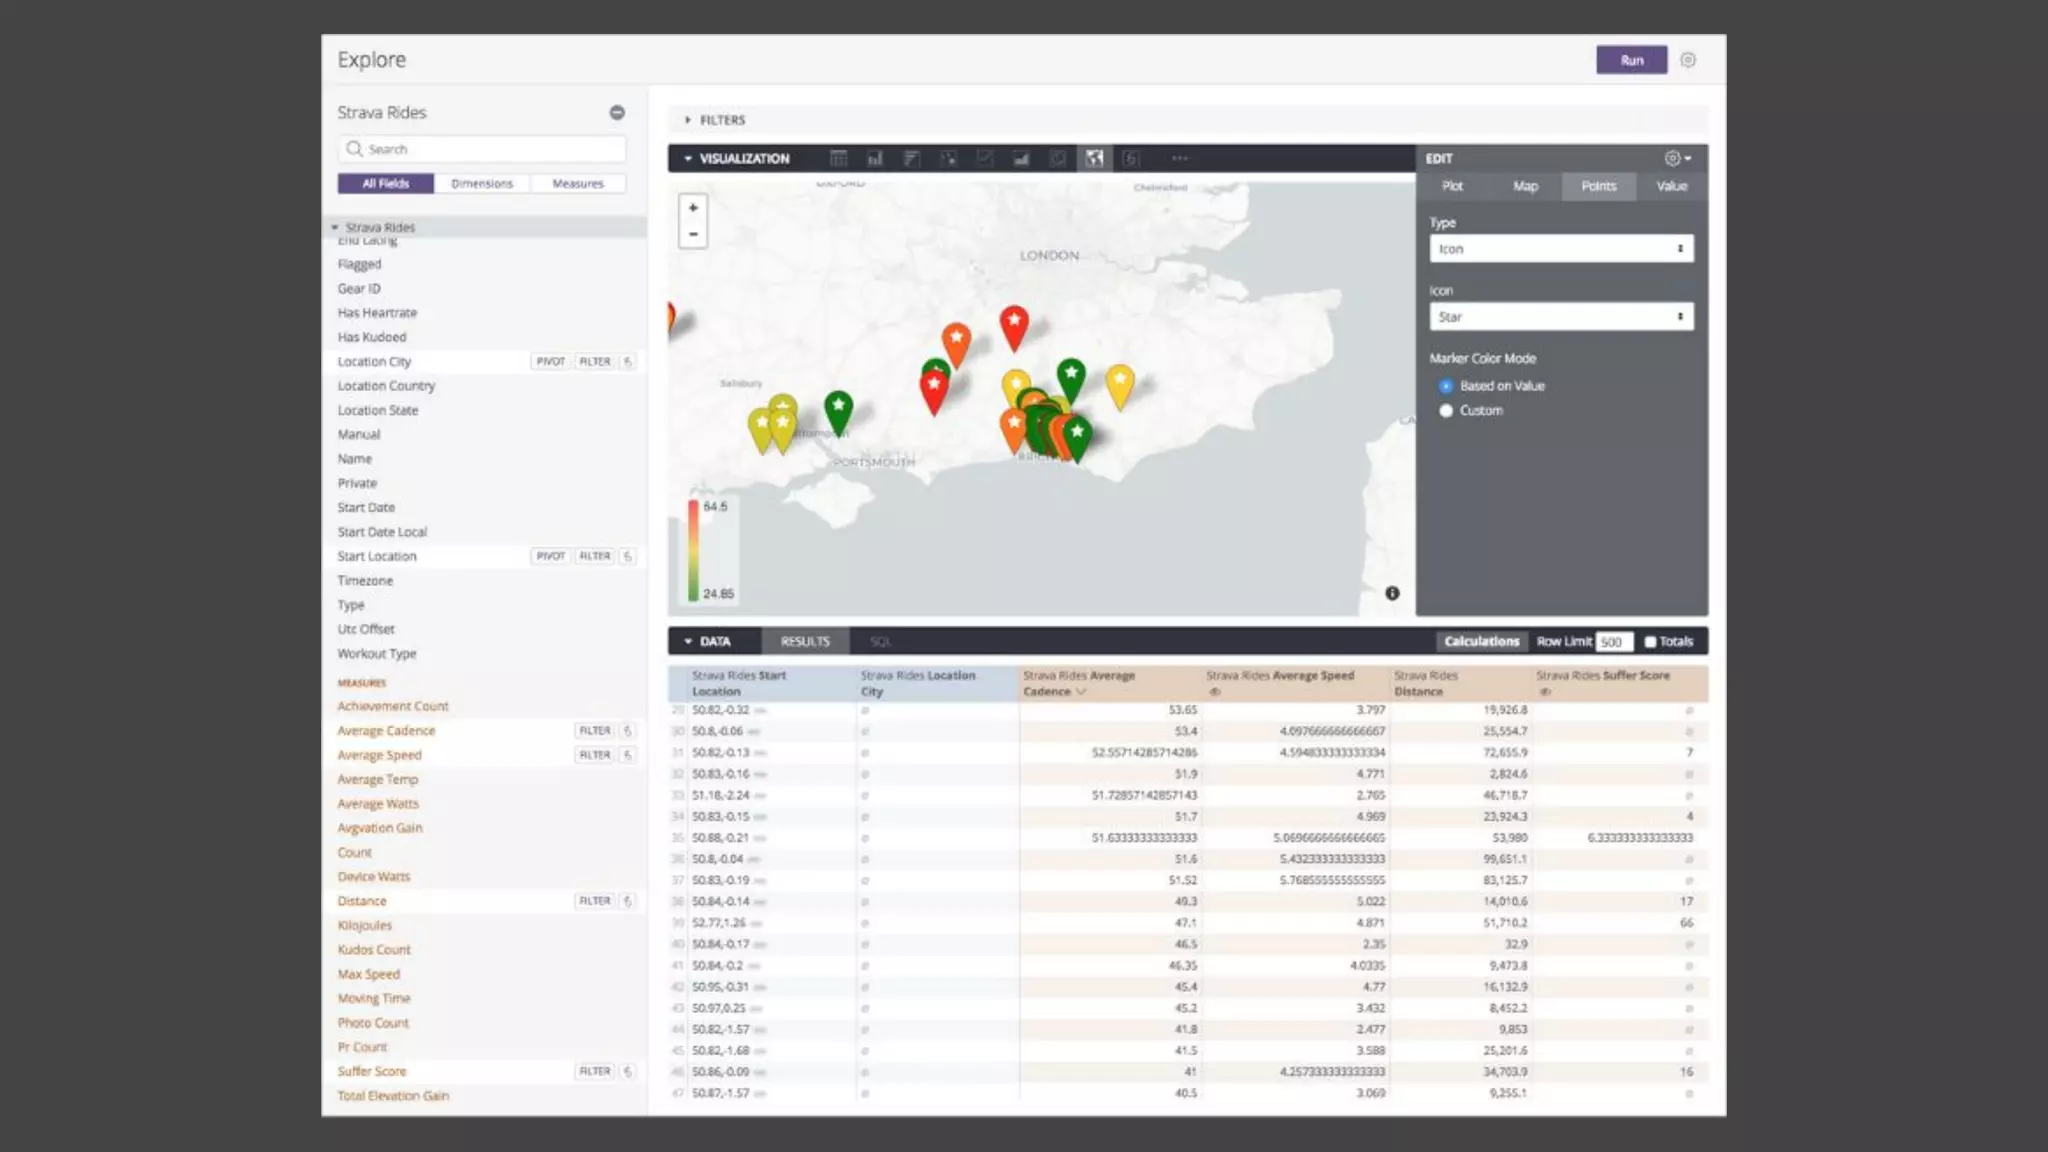Zoom out on the map
The width and height of the screenshot is (2048, 1152).
[x=693, y=234]
